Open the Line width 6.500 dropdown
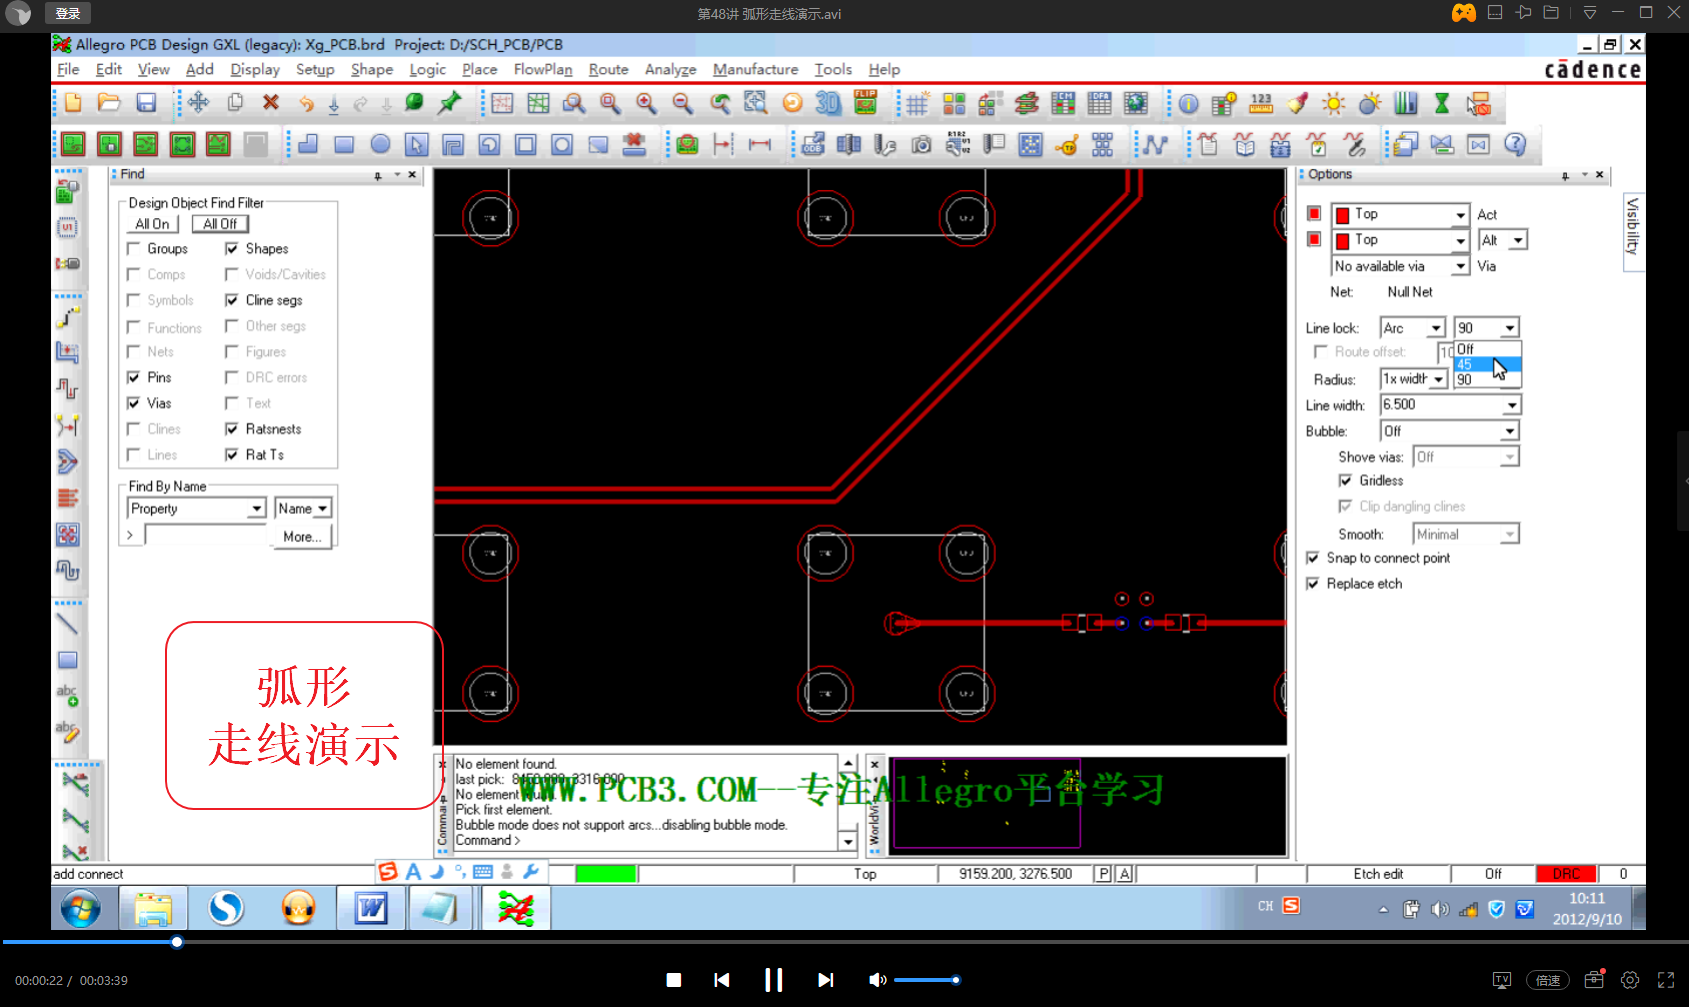The image size is (1689, 1007). click(x=1511, y=405)
